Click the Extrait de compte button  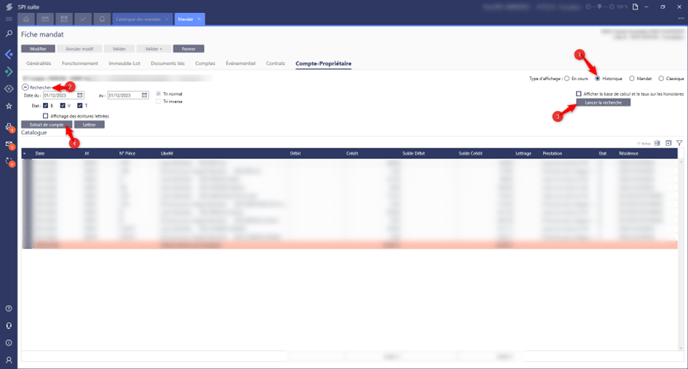click(x=47, y=125)
